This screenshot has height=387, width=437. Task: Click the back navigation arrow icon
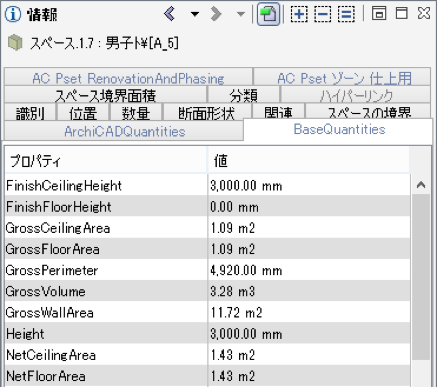[170, 14]
